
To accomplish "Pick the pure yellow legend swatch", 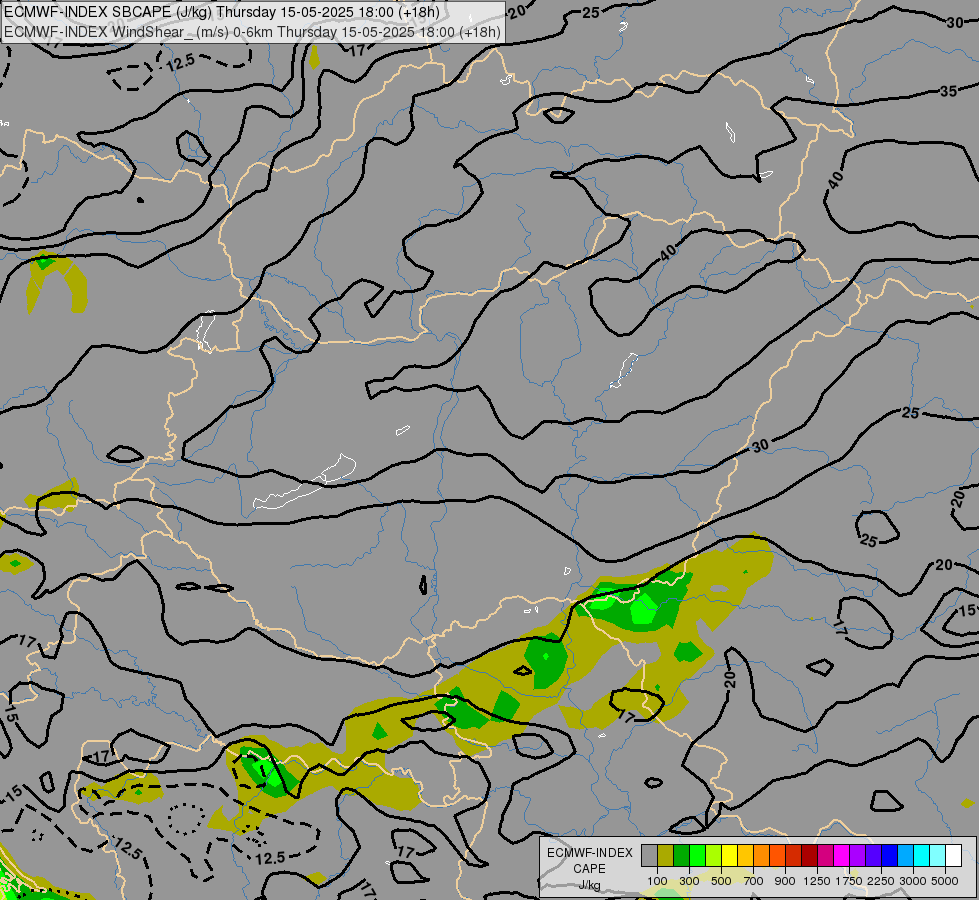I will (x=729, y=856).
